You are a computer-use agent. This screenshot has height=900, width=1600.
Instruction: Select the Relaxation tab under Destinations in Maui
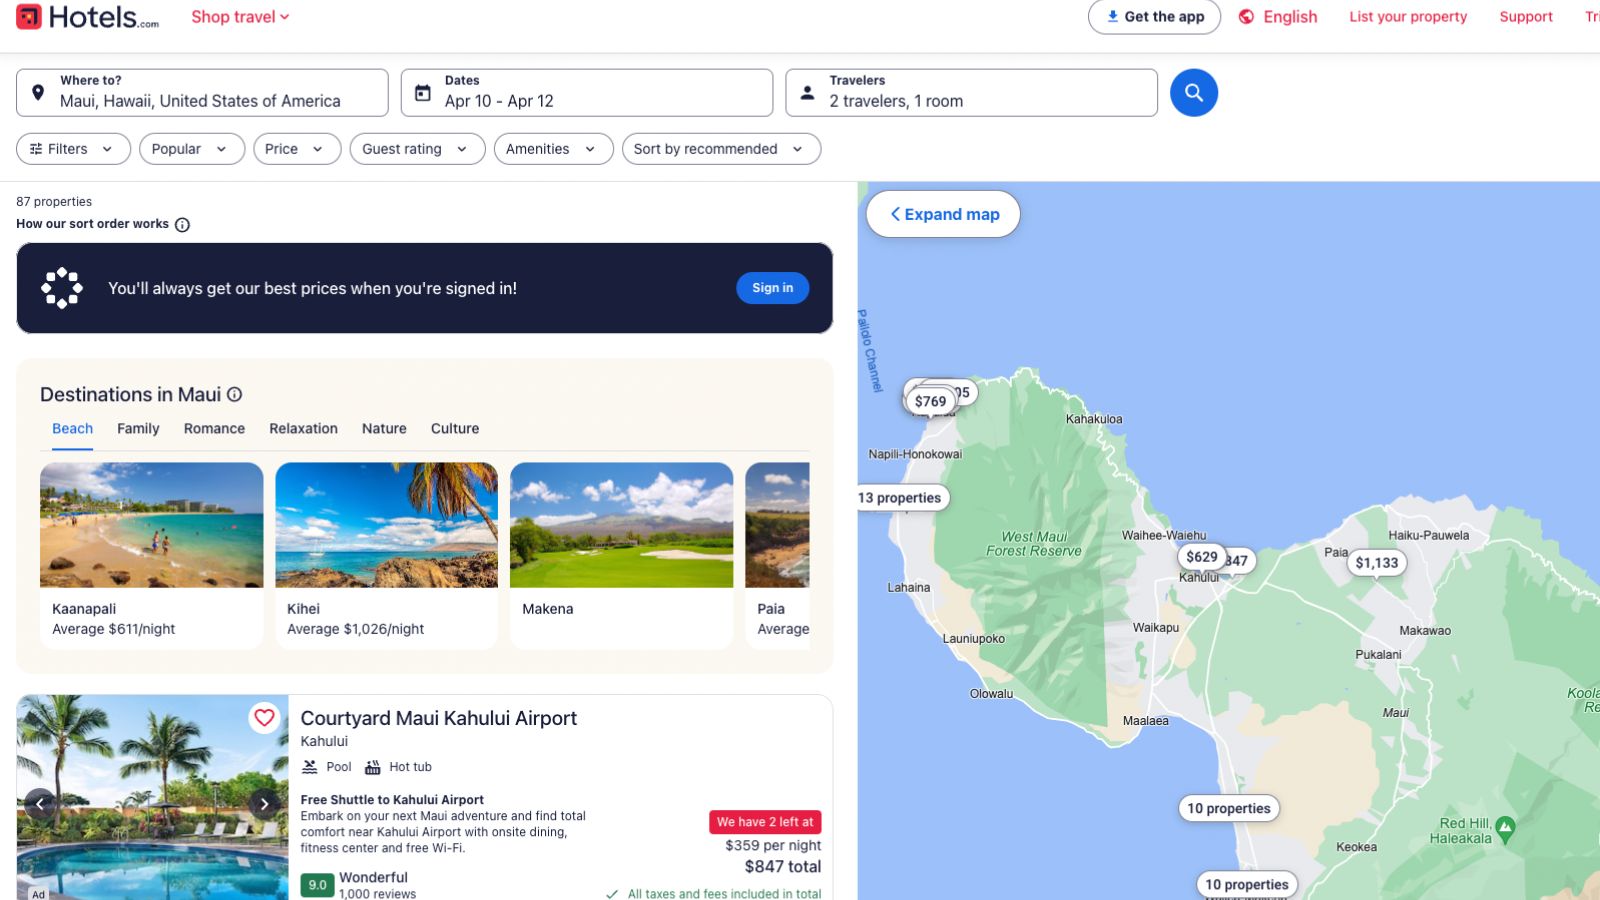pos(303,428)
